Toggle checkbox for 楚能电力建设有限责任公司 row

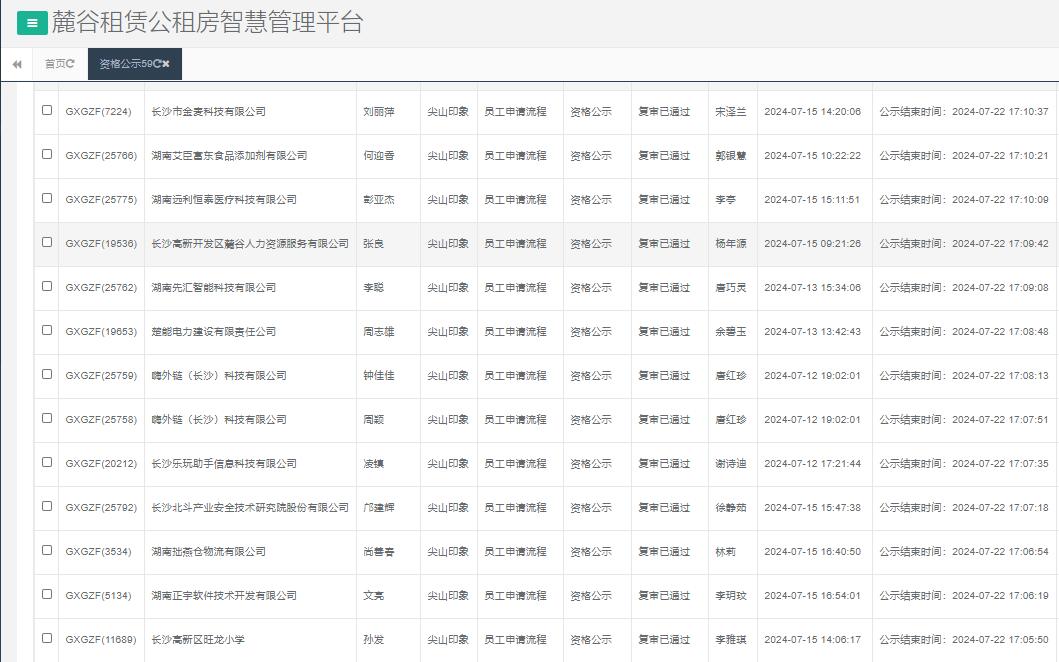pos(47,331)
